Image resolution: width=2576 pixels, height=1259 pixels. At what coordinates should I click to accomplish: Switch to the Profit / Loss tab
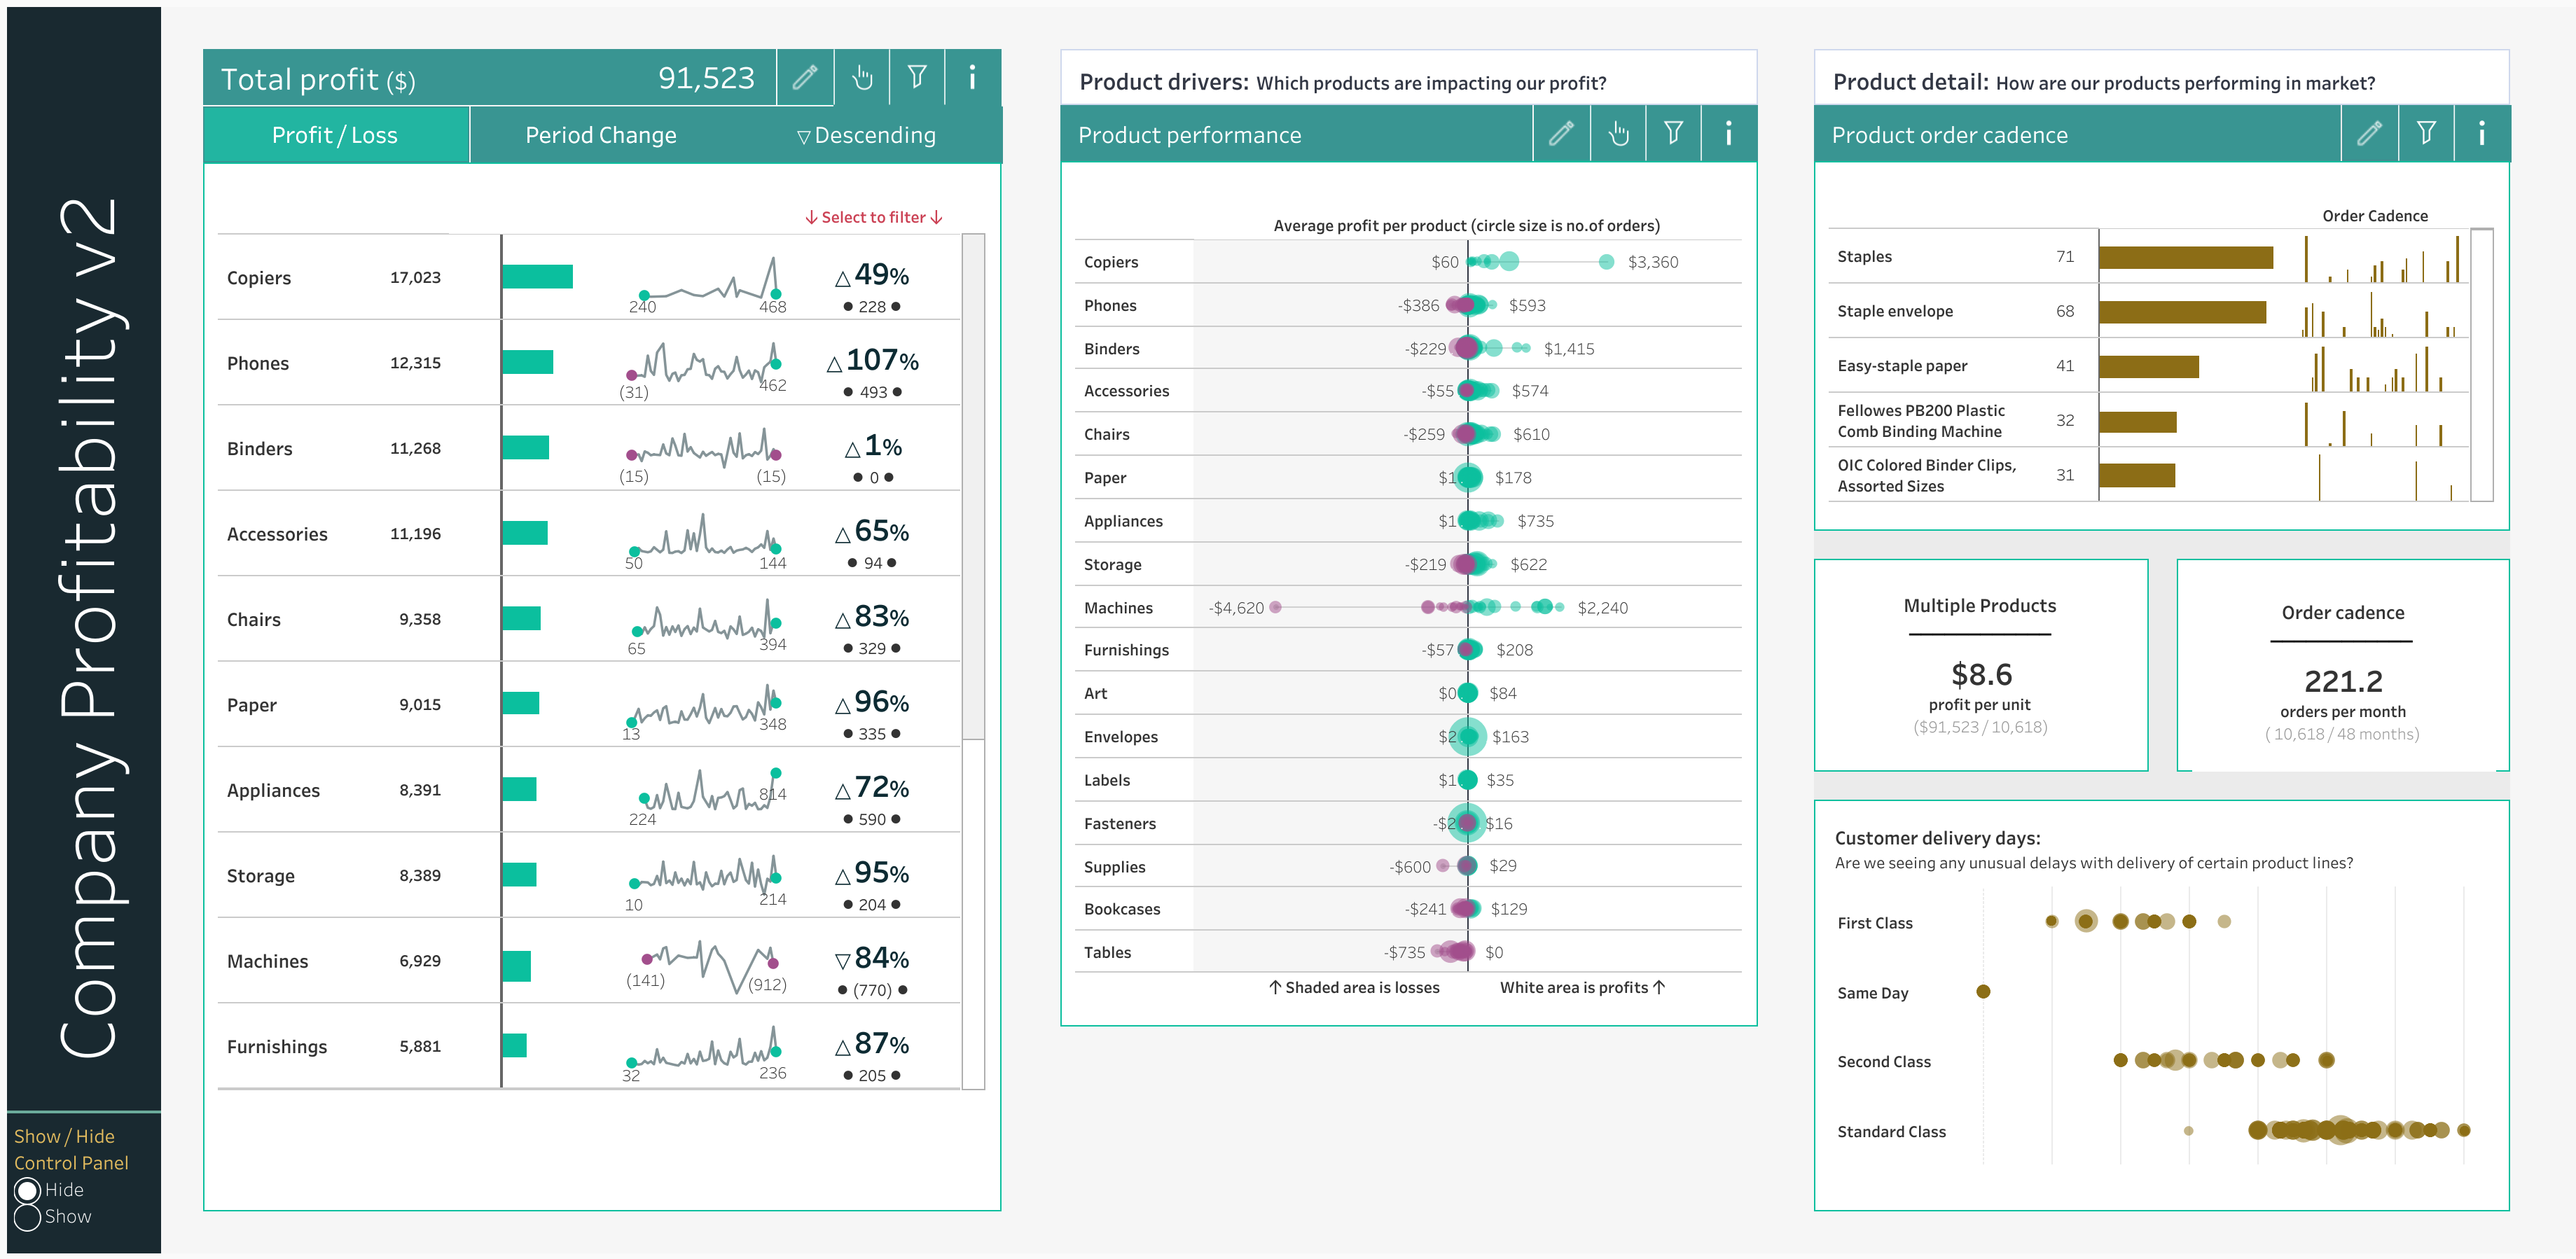coord(335,136)
